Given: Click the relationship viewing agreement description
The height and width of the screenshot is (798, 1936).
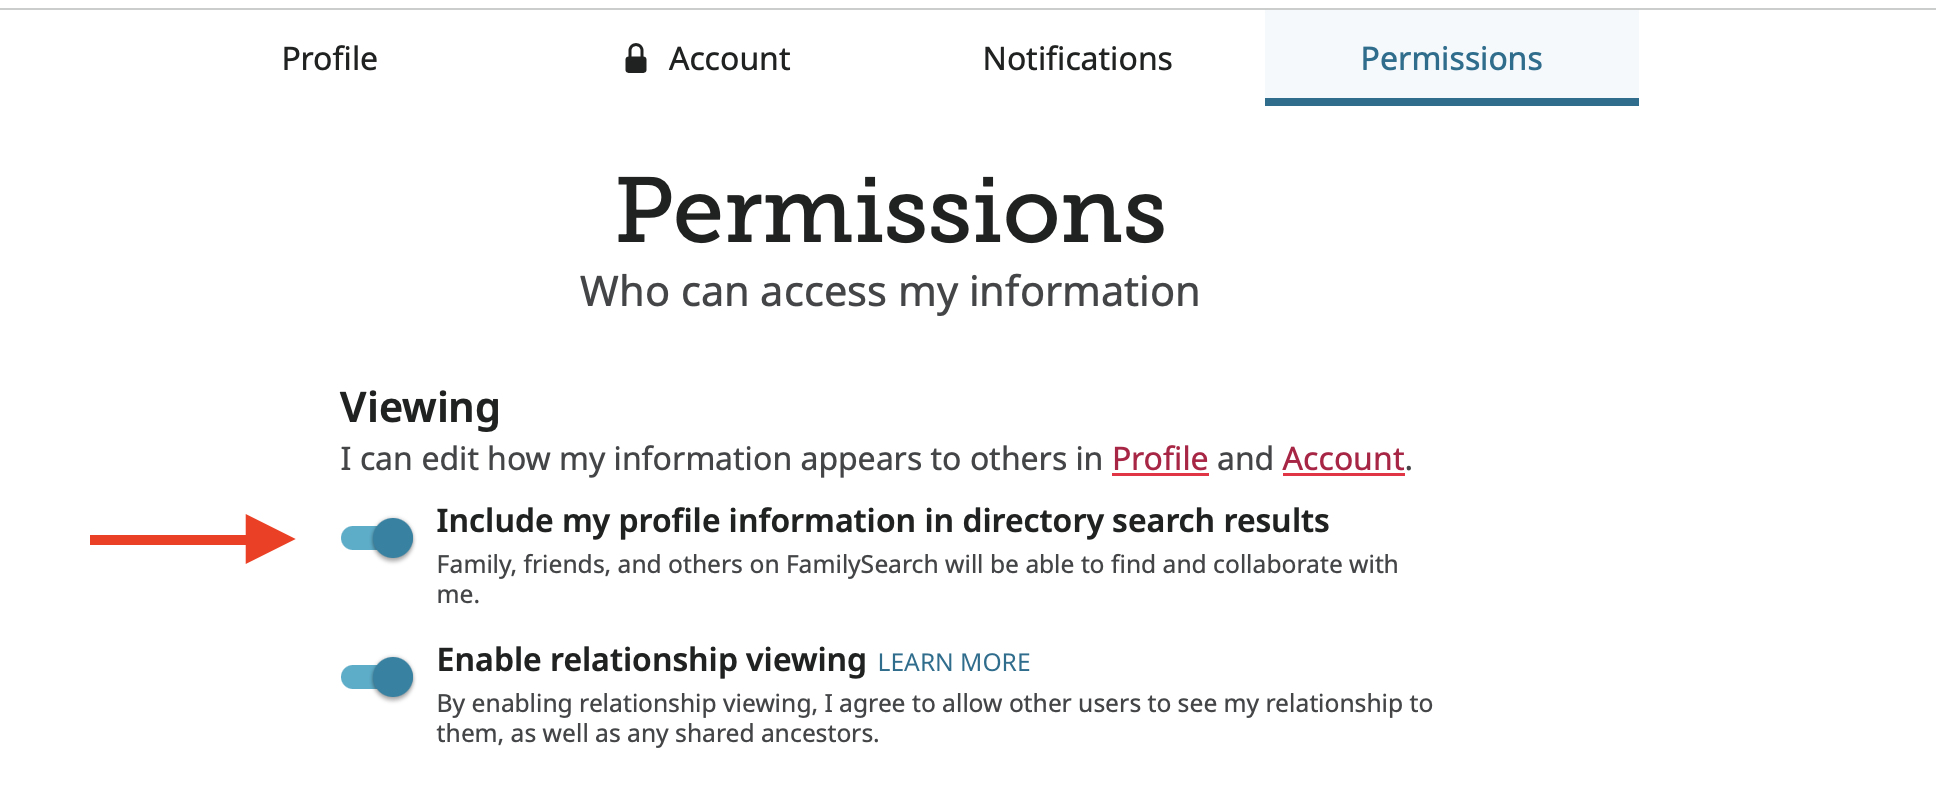Looking at the screenshot, I should point(934,718).
